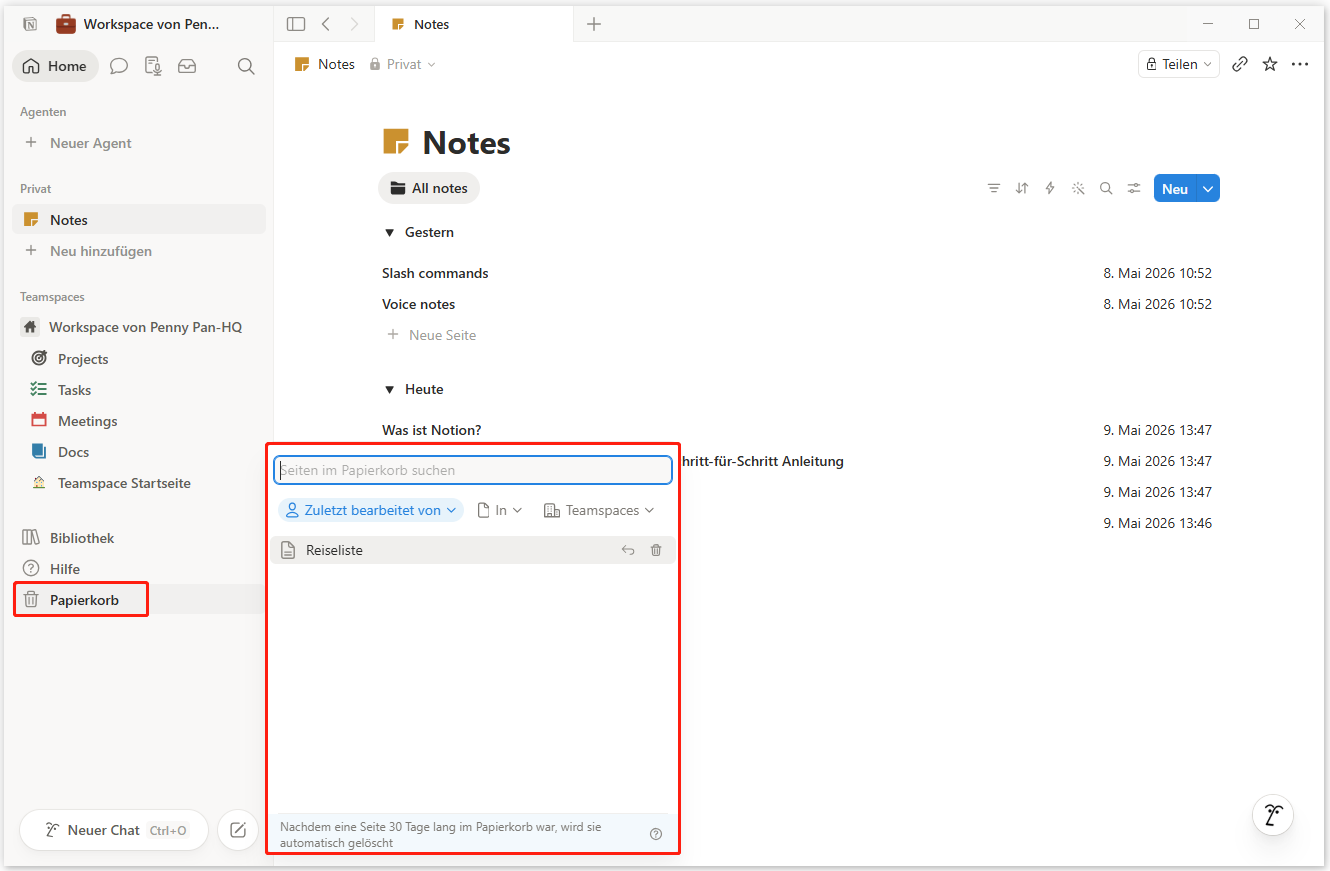Select the All notes view tab

429,188
